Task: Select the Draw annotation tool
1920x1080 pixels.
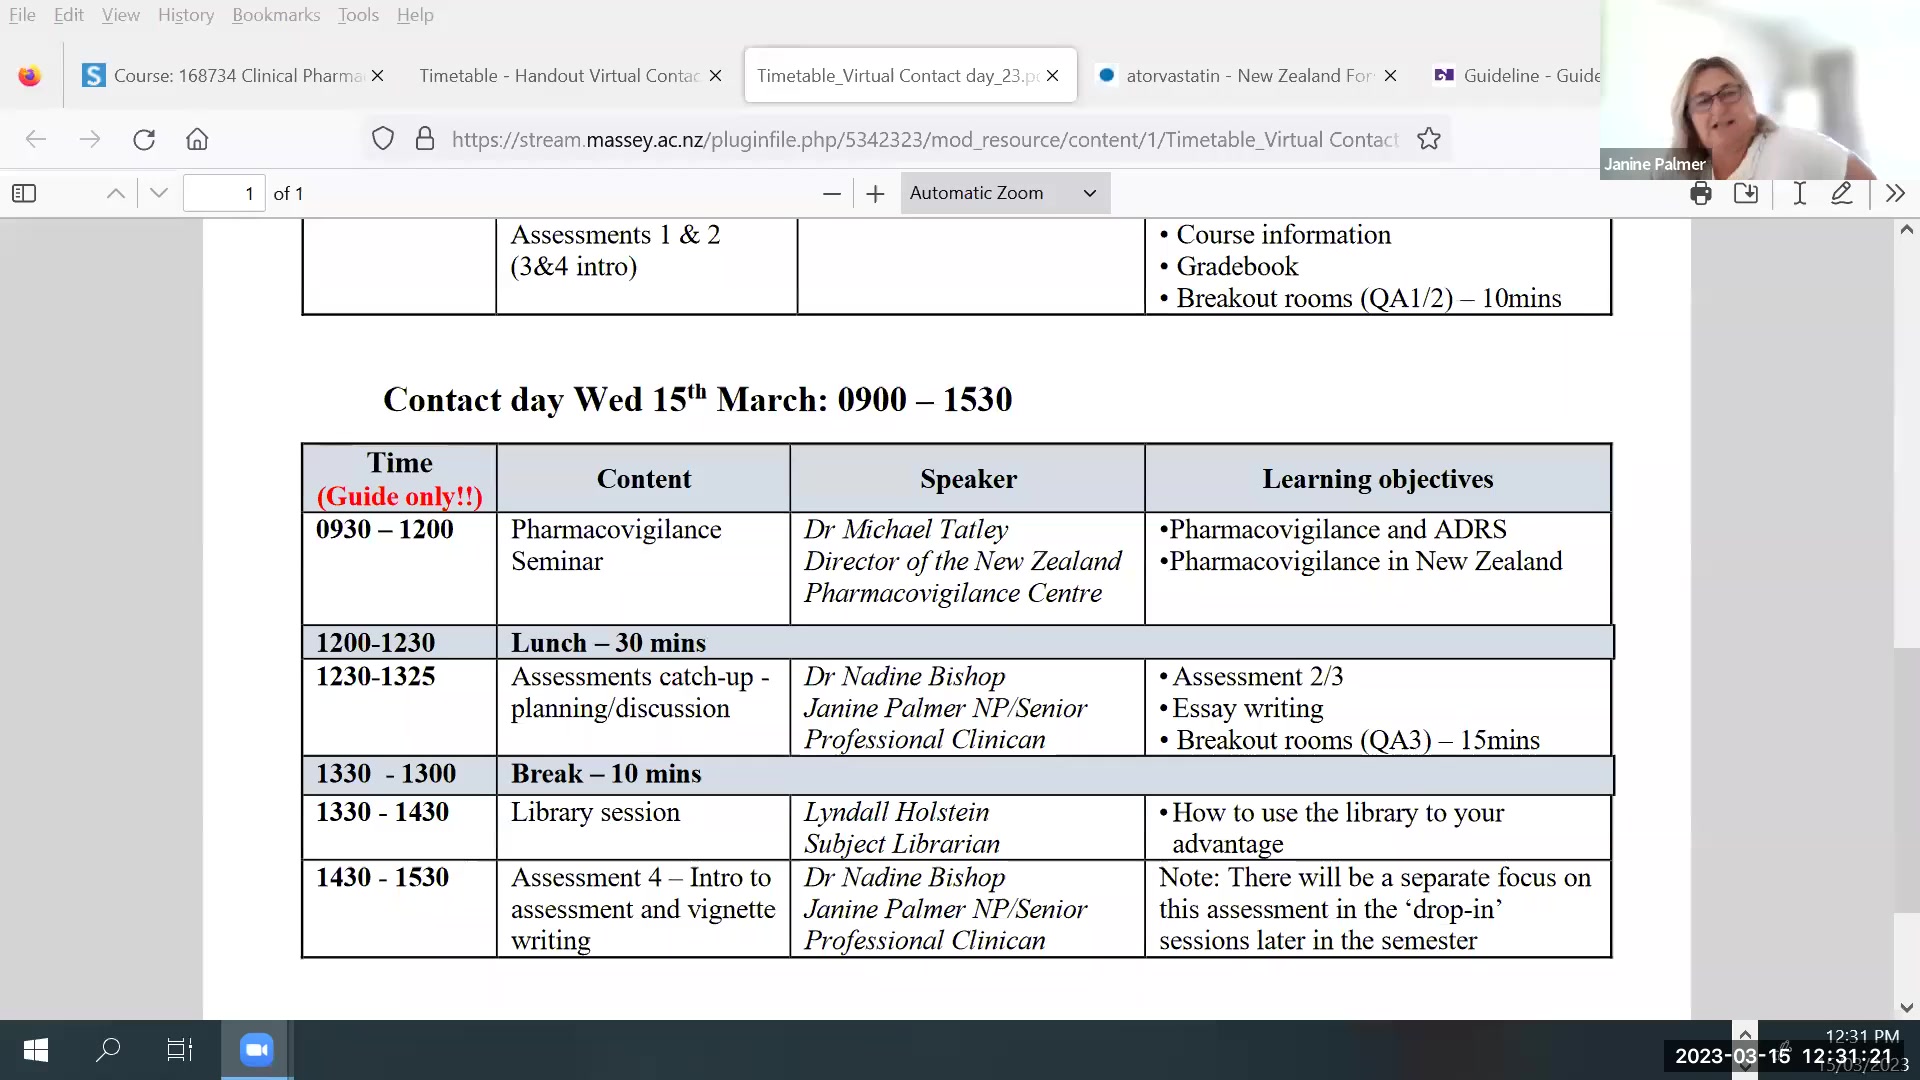Action: (1841, 193)
